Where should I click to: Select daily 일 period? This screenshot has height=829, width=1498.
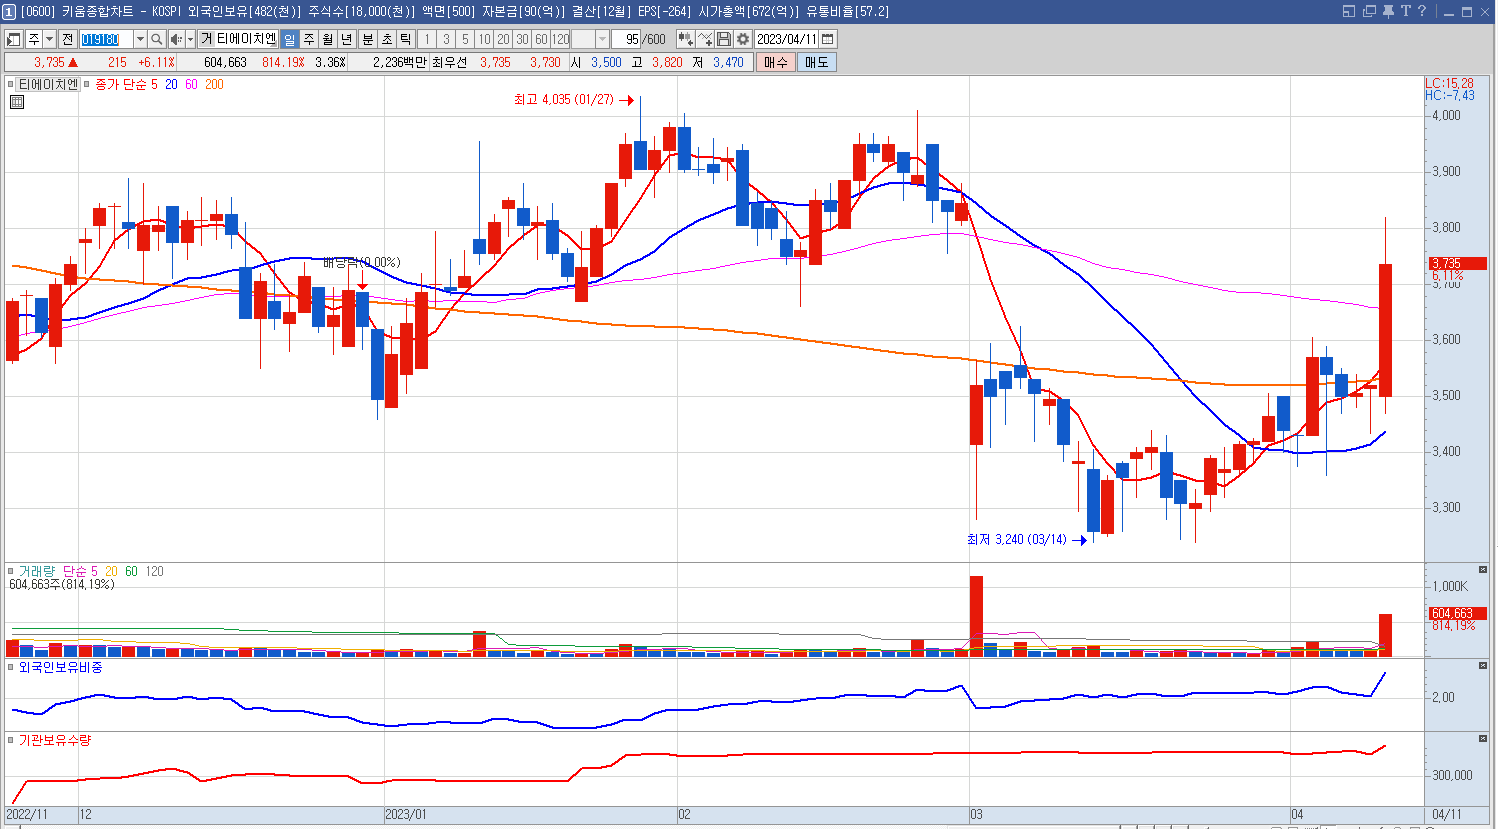click(x=289, y=39)
